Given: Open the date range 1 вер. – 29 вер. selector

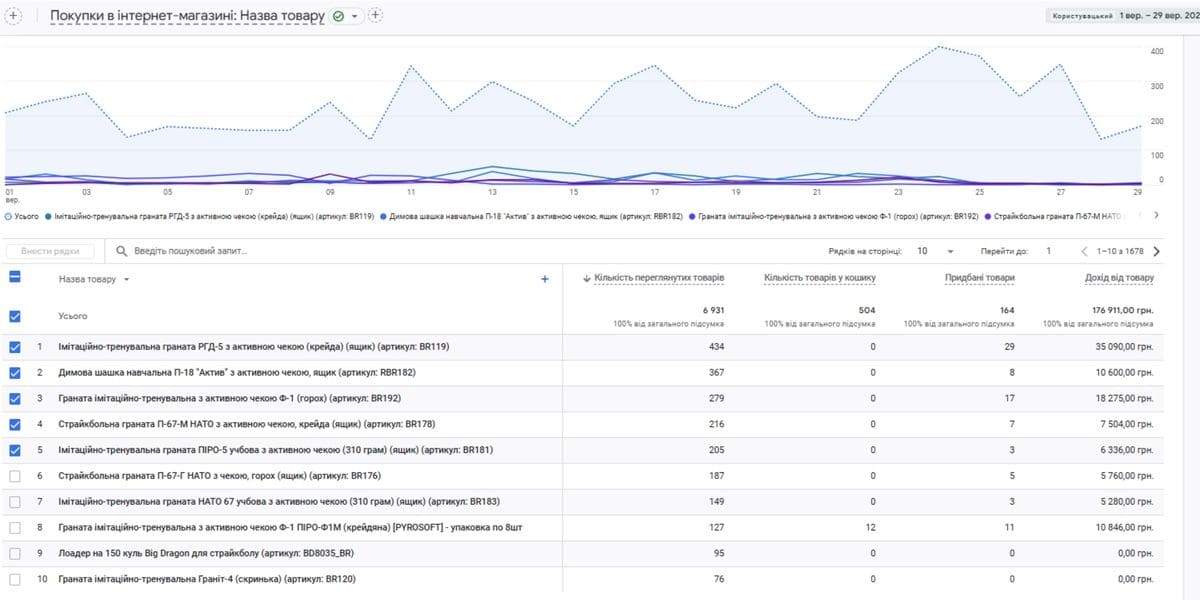Looking at the screenshot, I should point(1158,16).
